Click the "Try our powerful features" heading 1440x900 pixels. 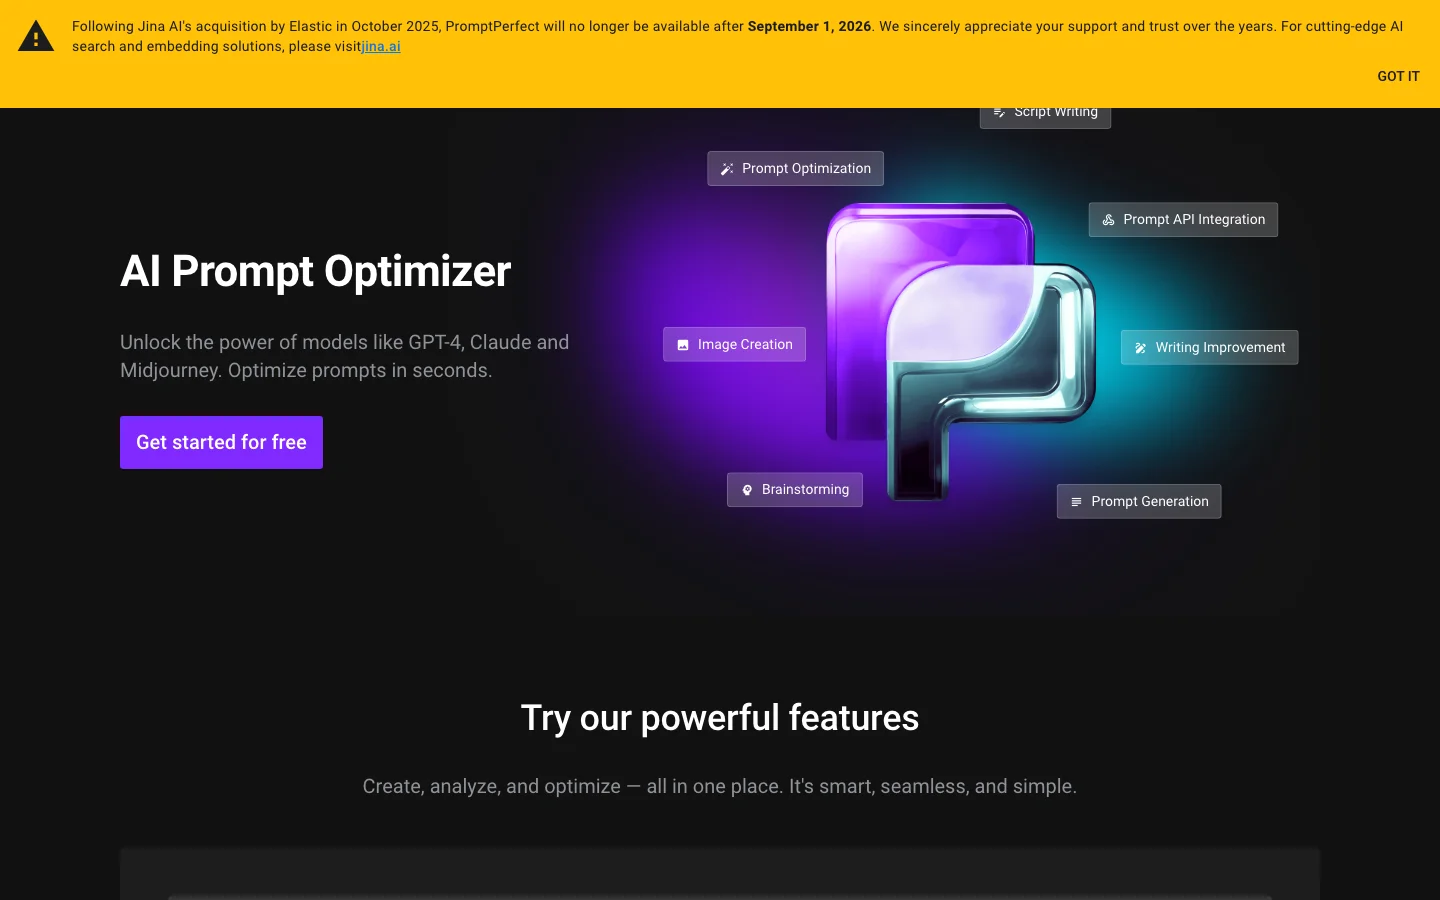tap(720, 718)
